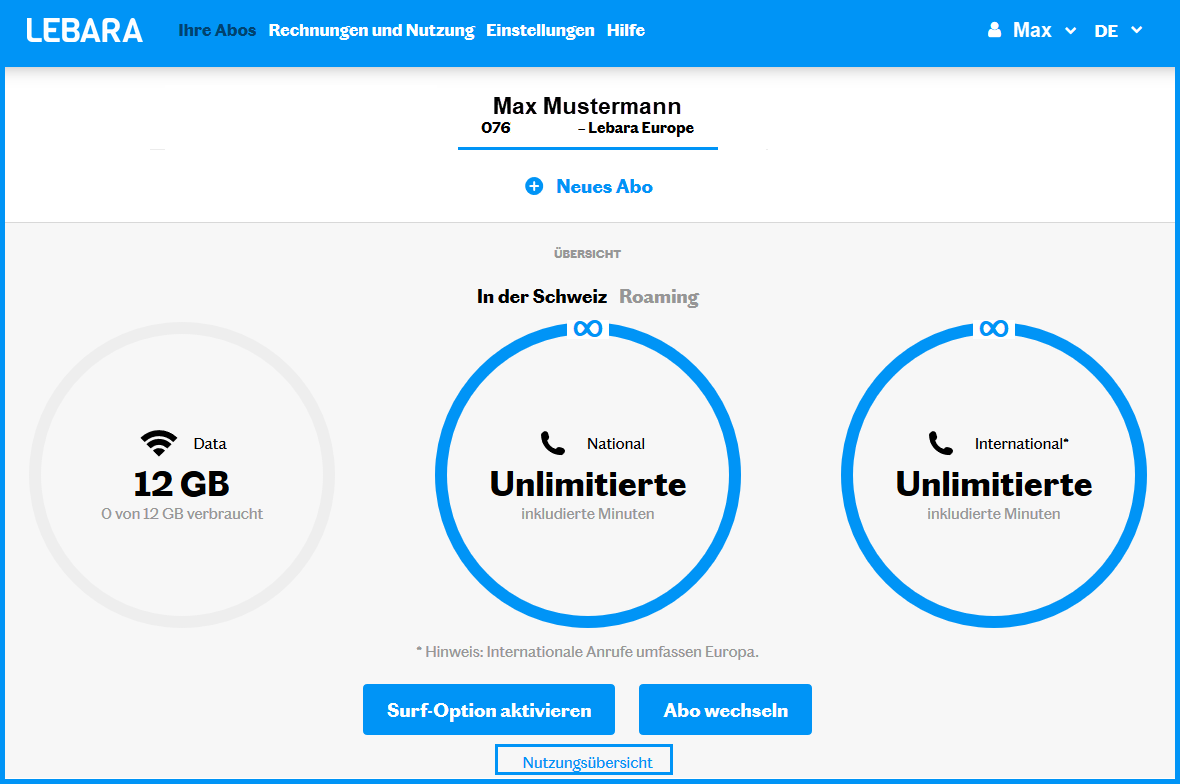Click the International unlimited minutes ring
The height and width of the screenshot is (784, 1180).
(993, 475)
